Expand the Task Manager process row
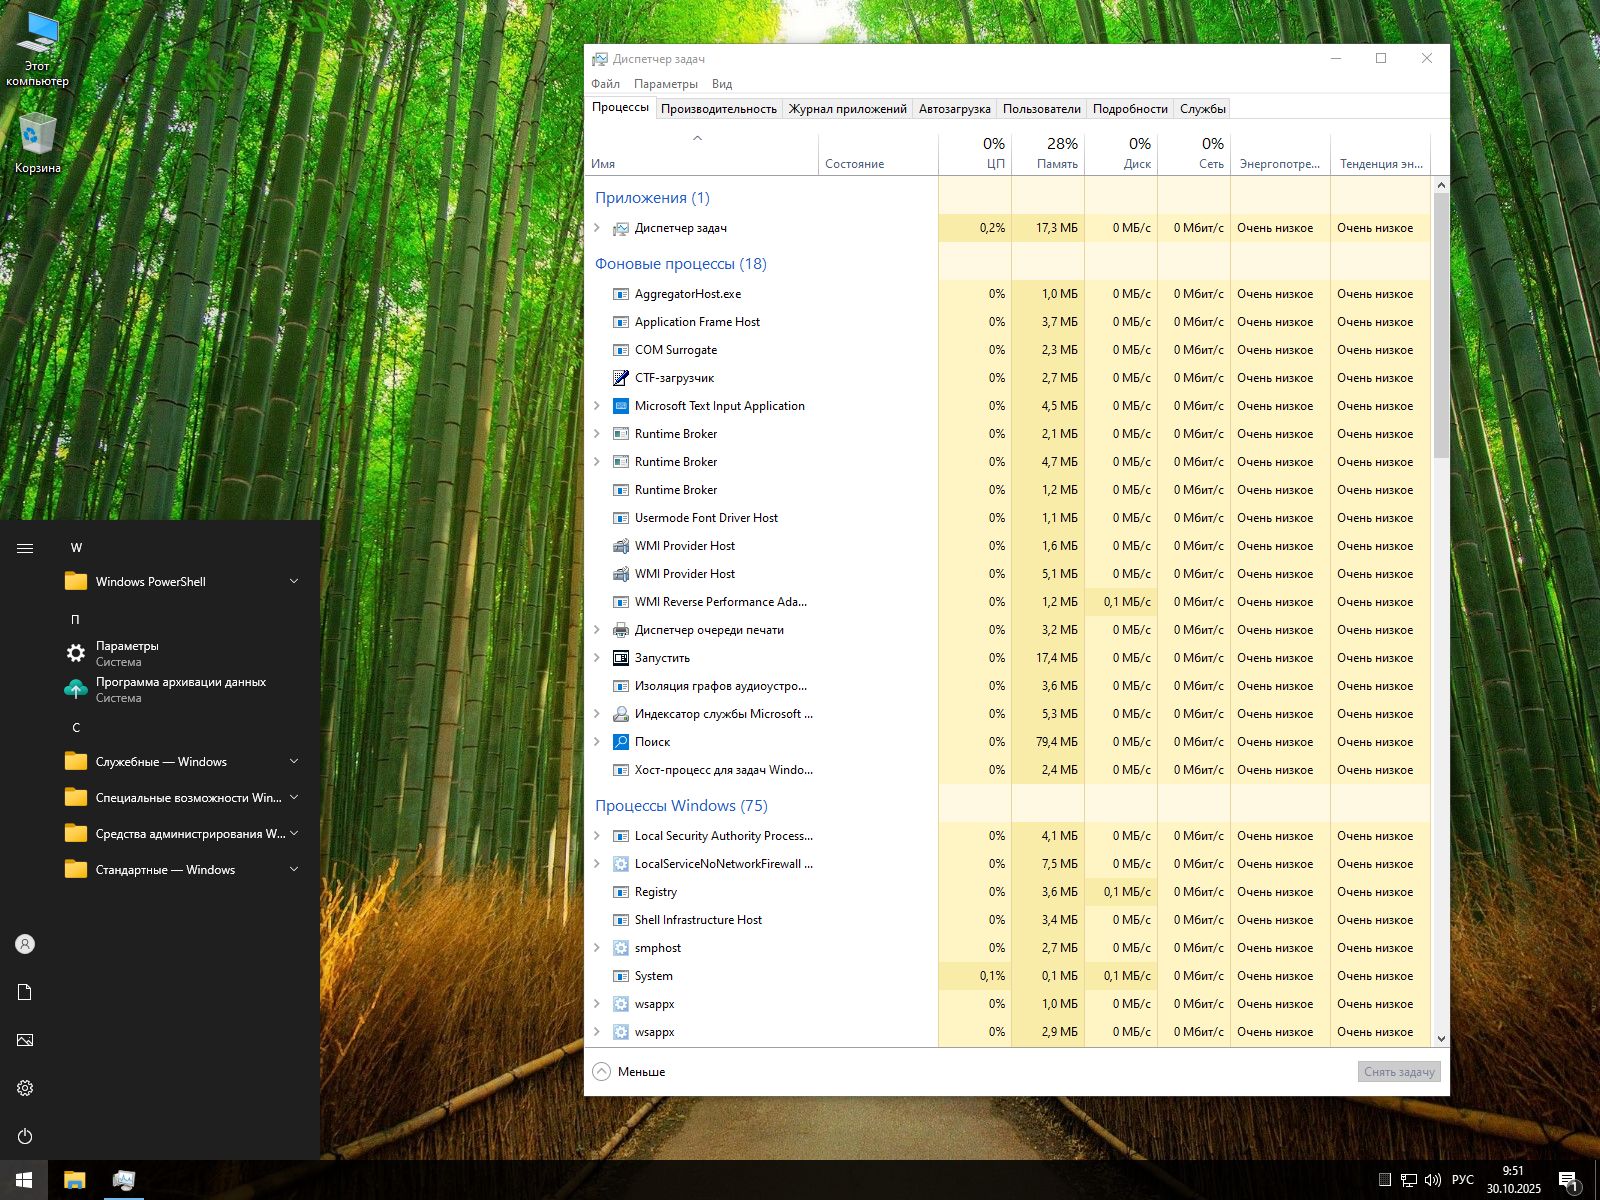This screenshot has width=1600, height=1200. pyautogui.click(x=597, y=228)
